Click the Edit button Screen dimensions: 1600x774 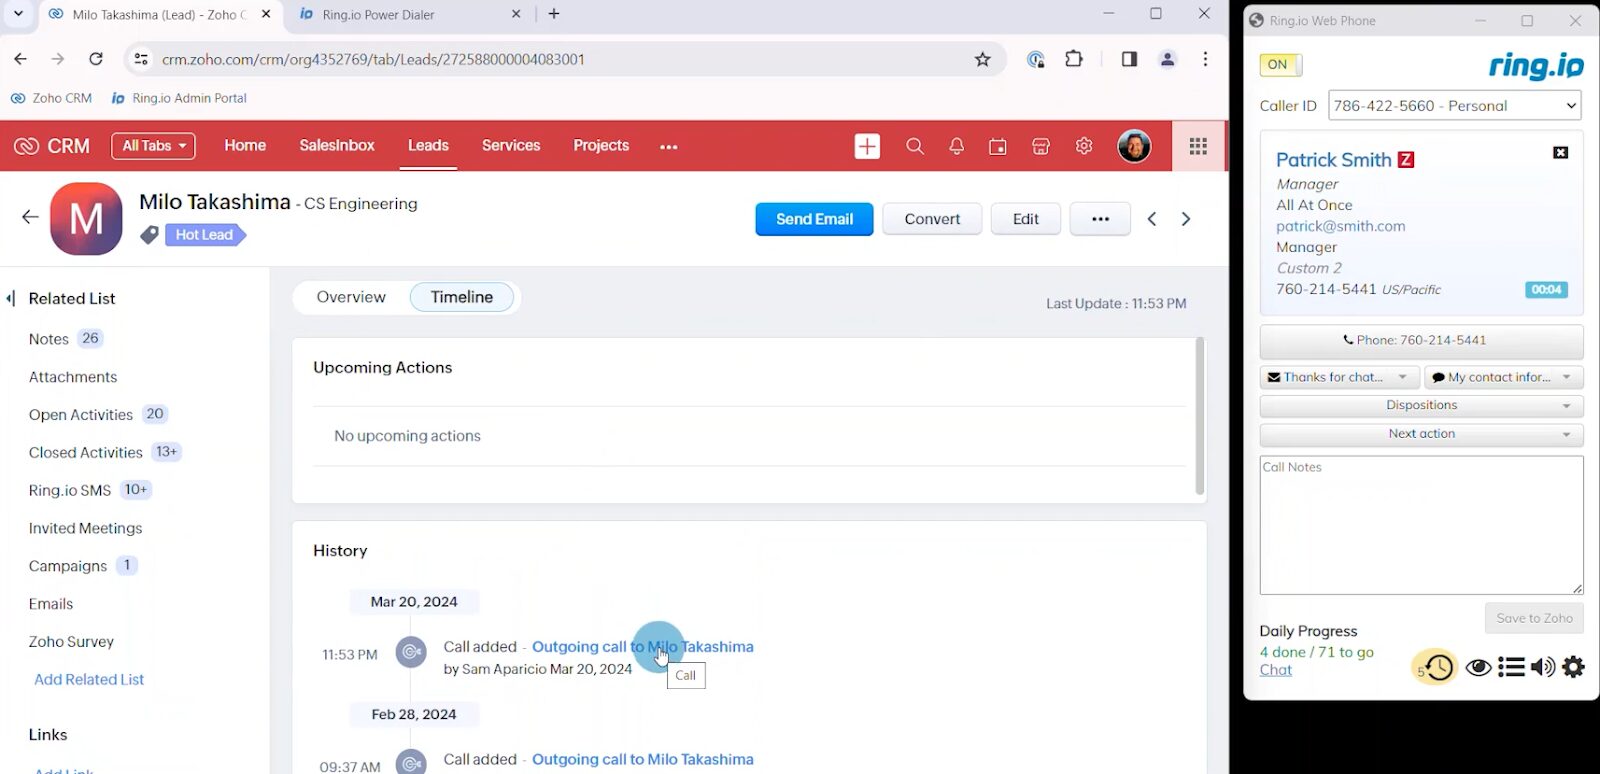[1026, 219]
